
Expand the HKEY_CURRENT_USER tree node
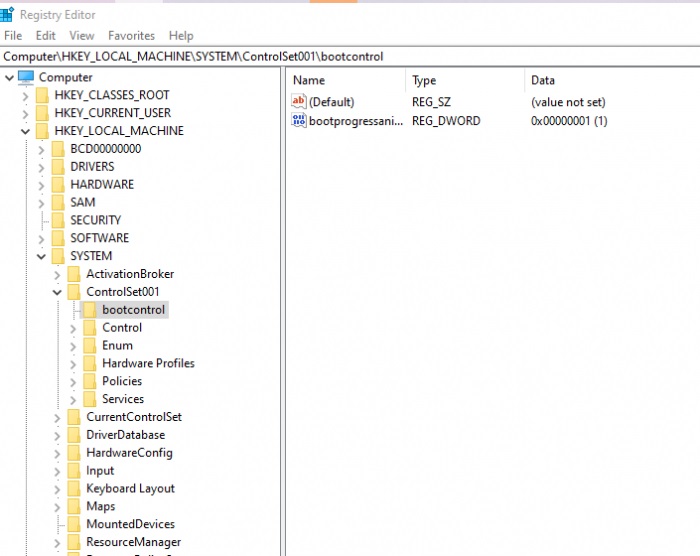25,113
